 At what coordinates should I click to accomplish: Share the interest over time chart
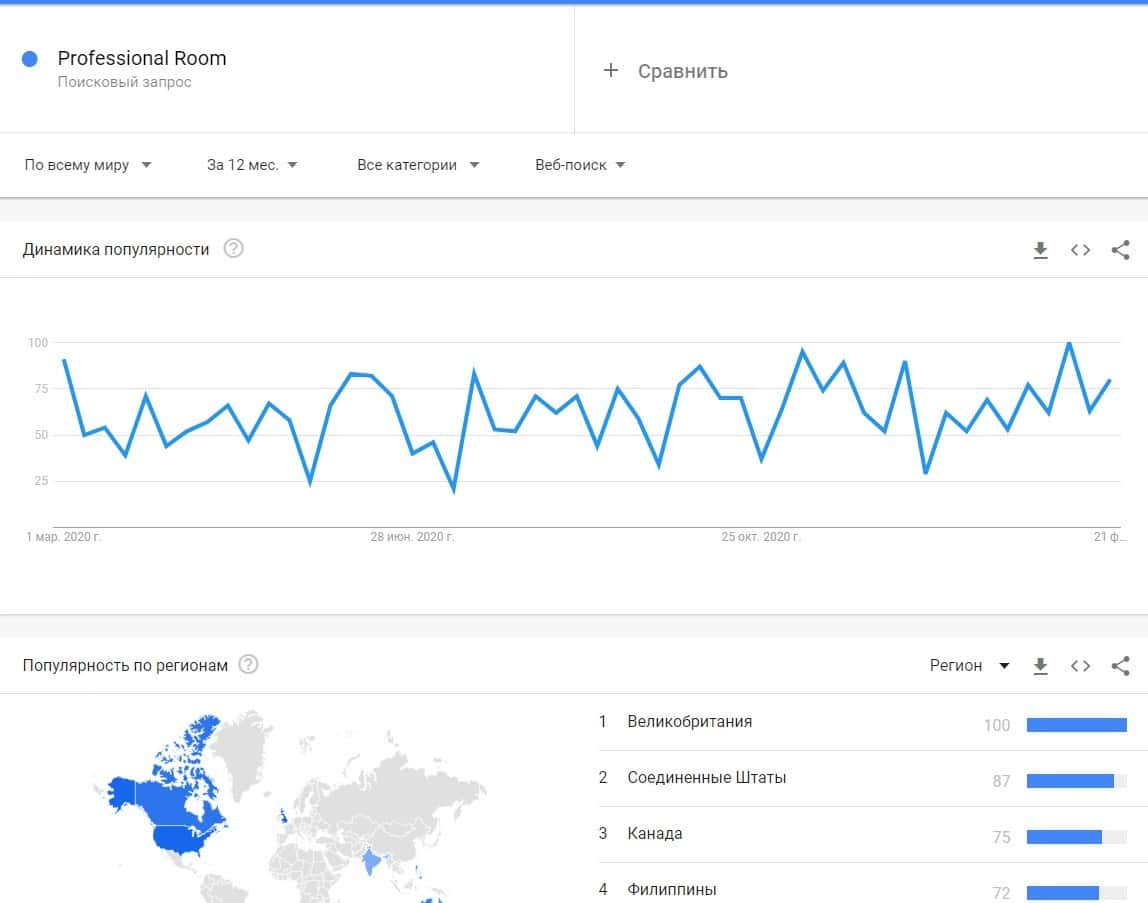point(1120,250)
